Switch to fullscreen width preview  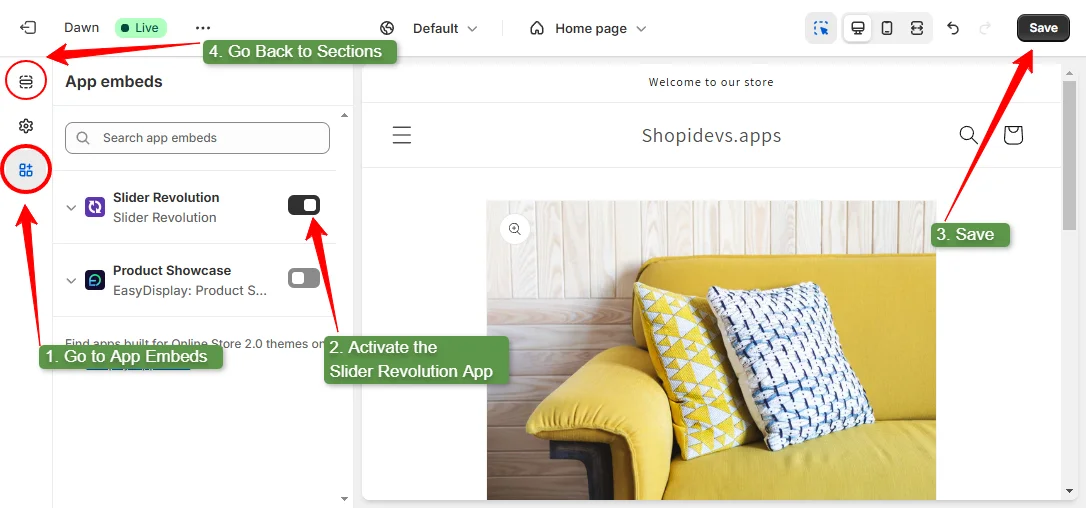point(916,28)
